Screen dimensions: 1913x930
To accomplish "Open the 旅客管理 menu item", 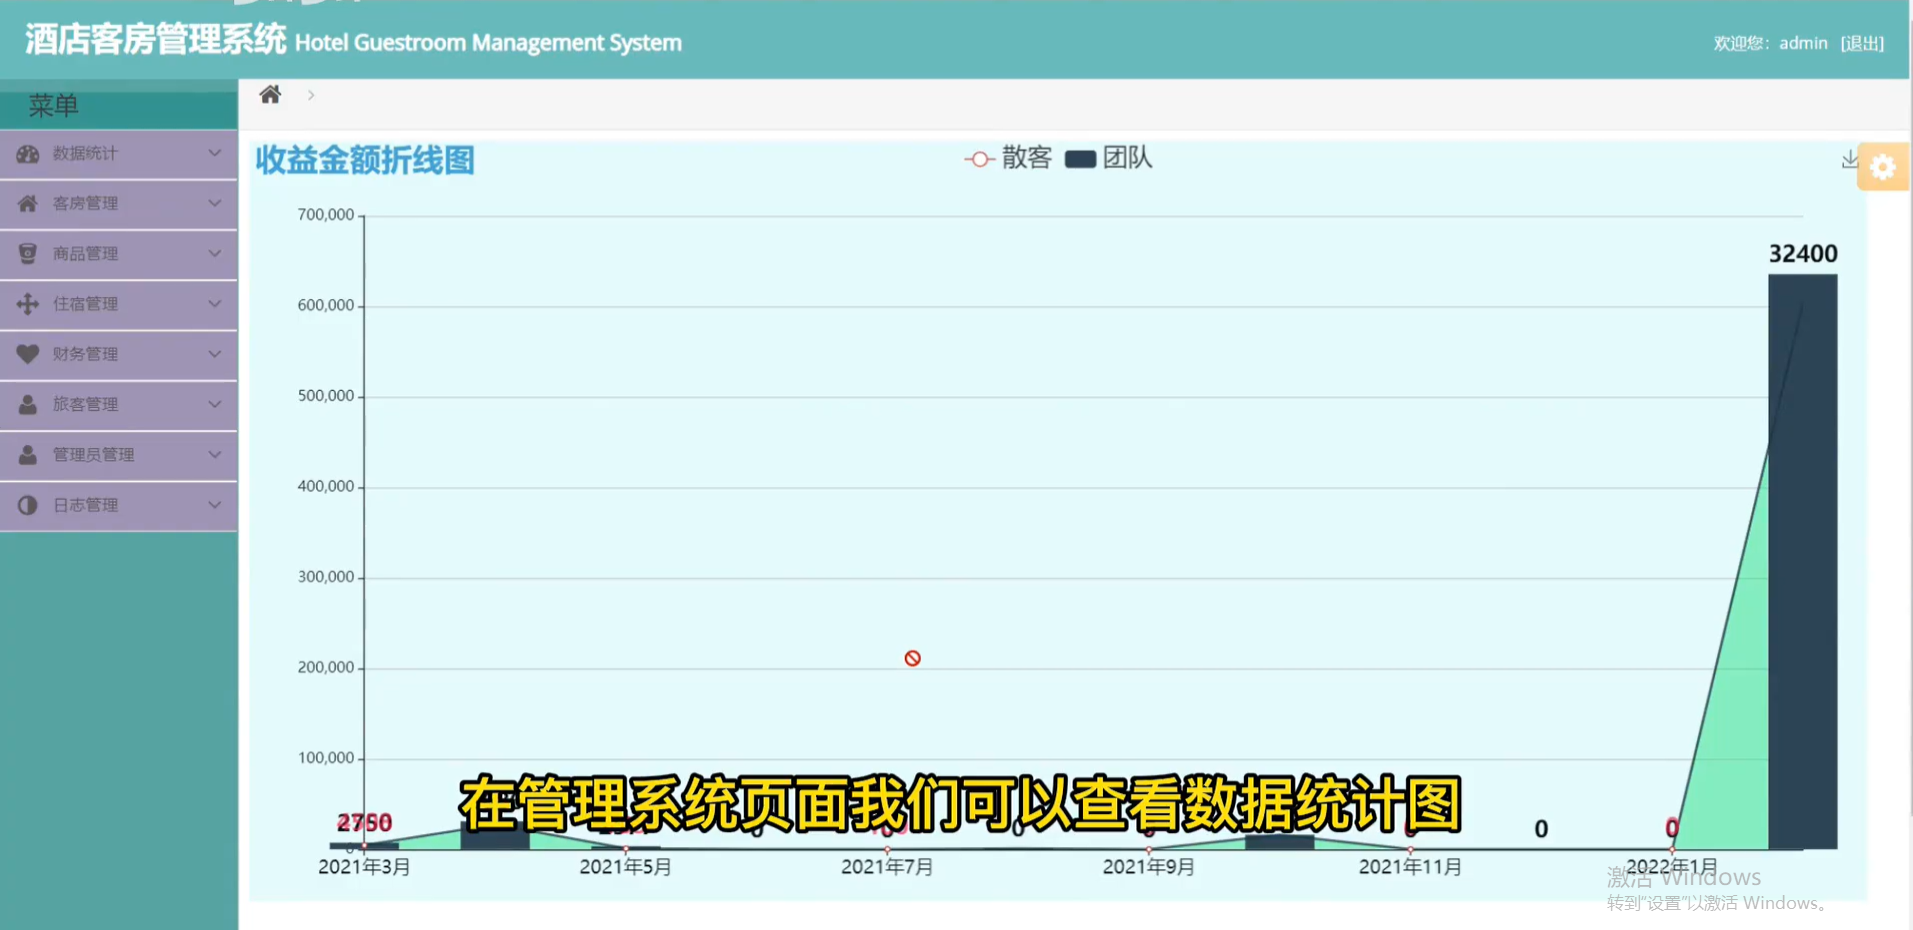I will tap(119, 404).
